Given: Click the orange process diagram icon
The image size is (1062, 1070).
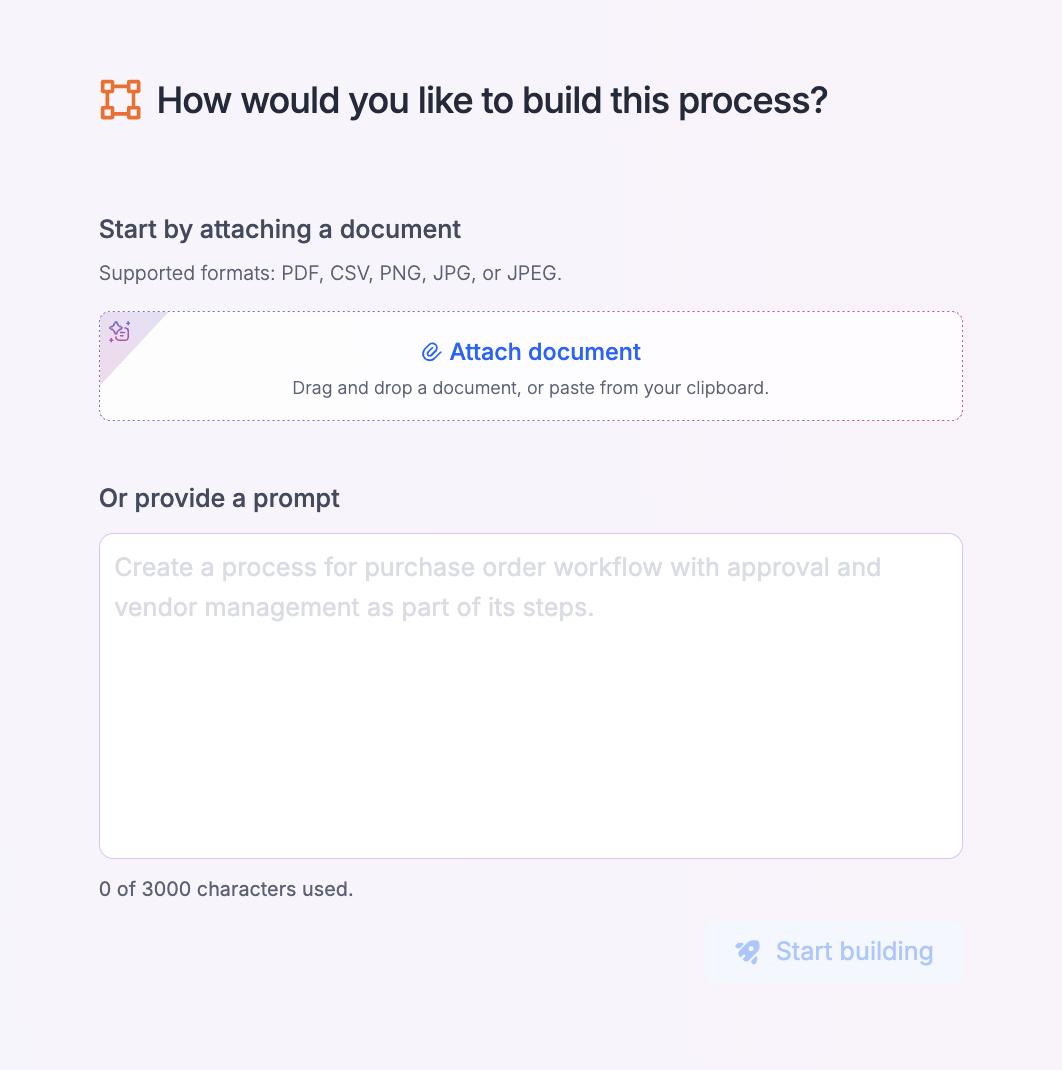Looking at the screenshot, I should click(x=121, y=100).
